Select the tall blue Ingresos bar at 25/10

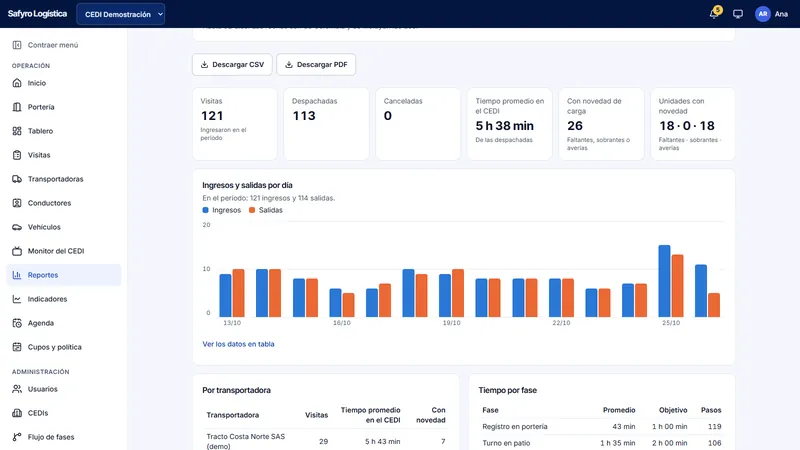(x=664, y=281)
